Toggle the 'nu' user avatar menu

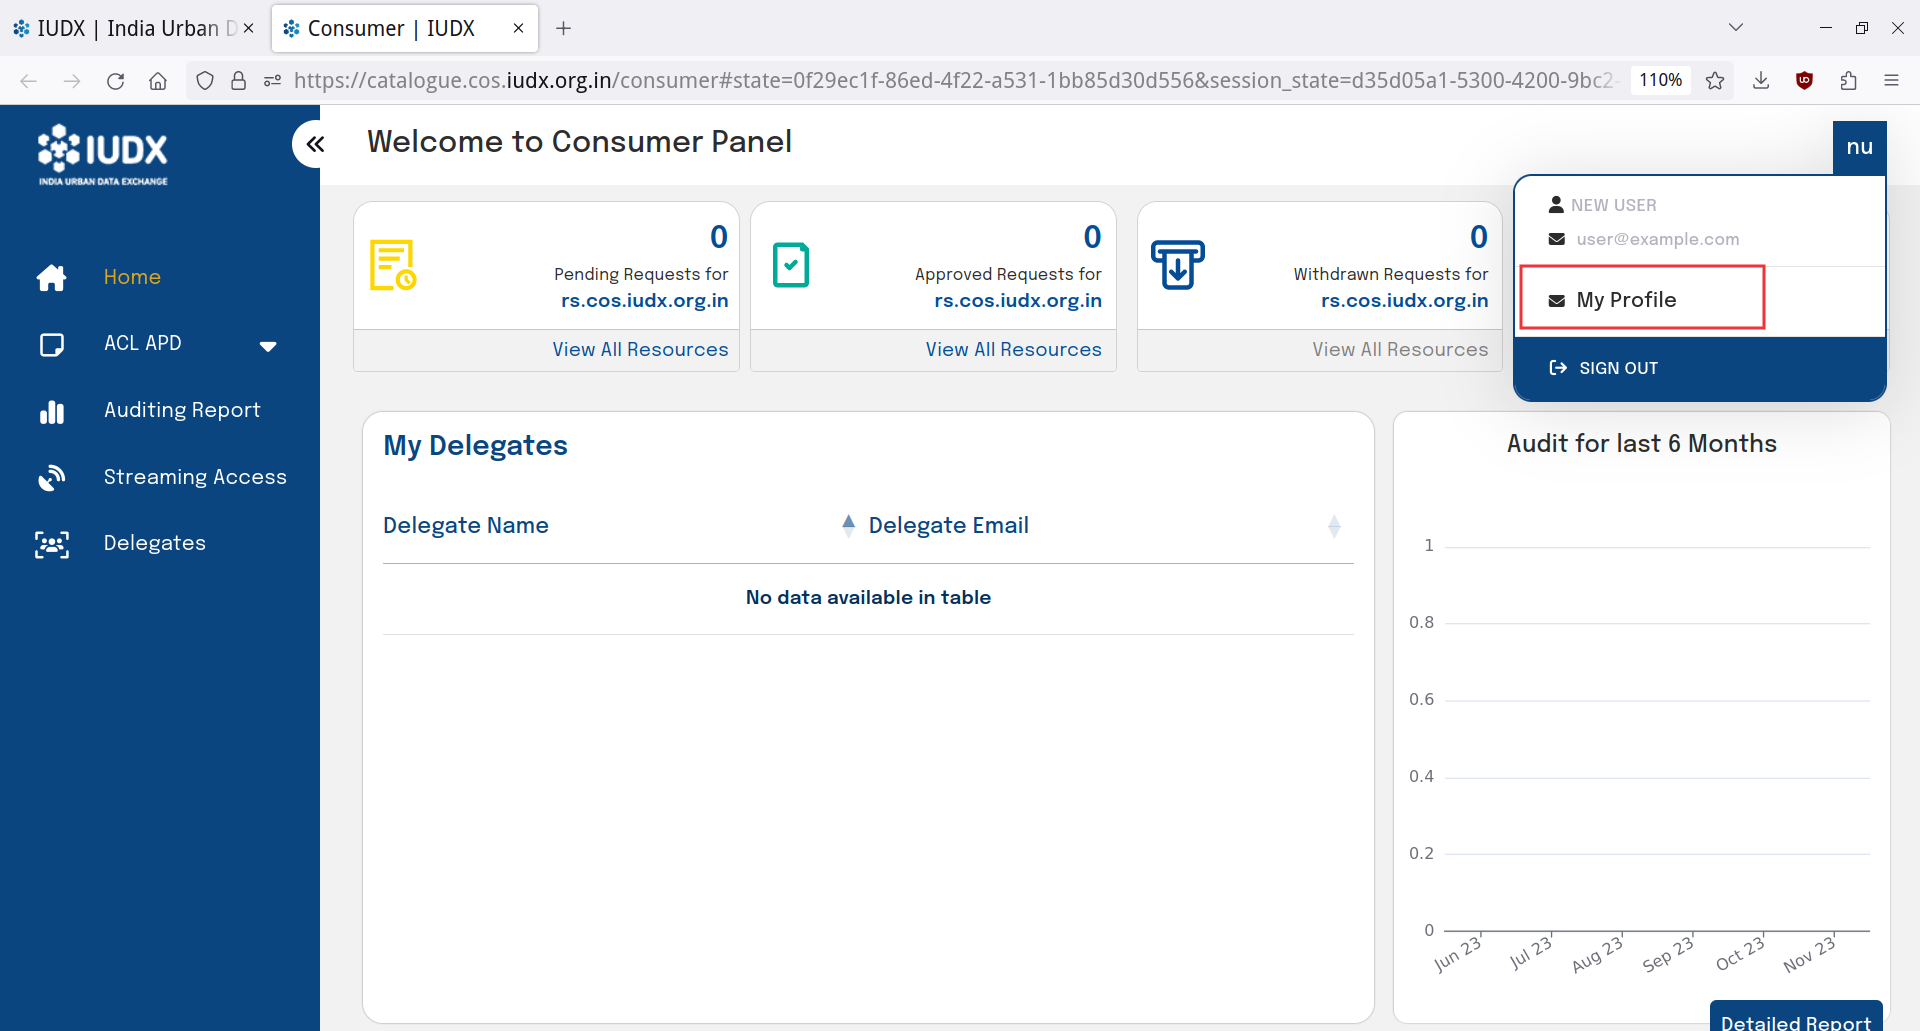click(x=1859, y=147)
